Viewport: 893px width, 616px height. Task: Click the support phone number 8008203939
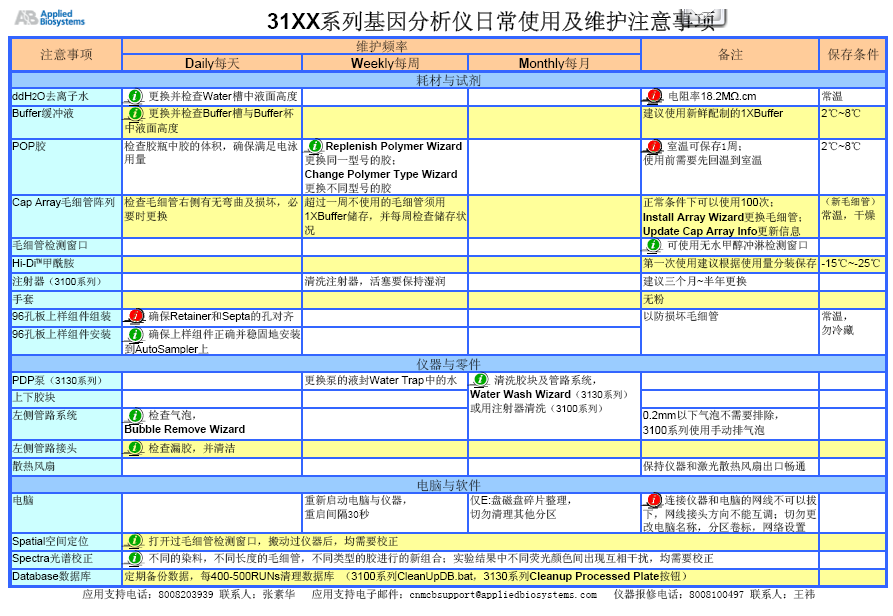point(186,594)
